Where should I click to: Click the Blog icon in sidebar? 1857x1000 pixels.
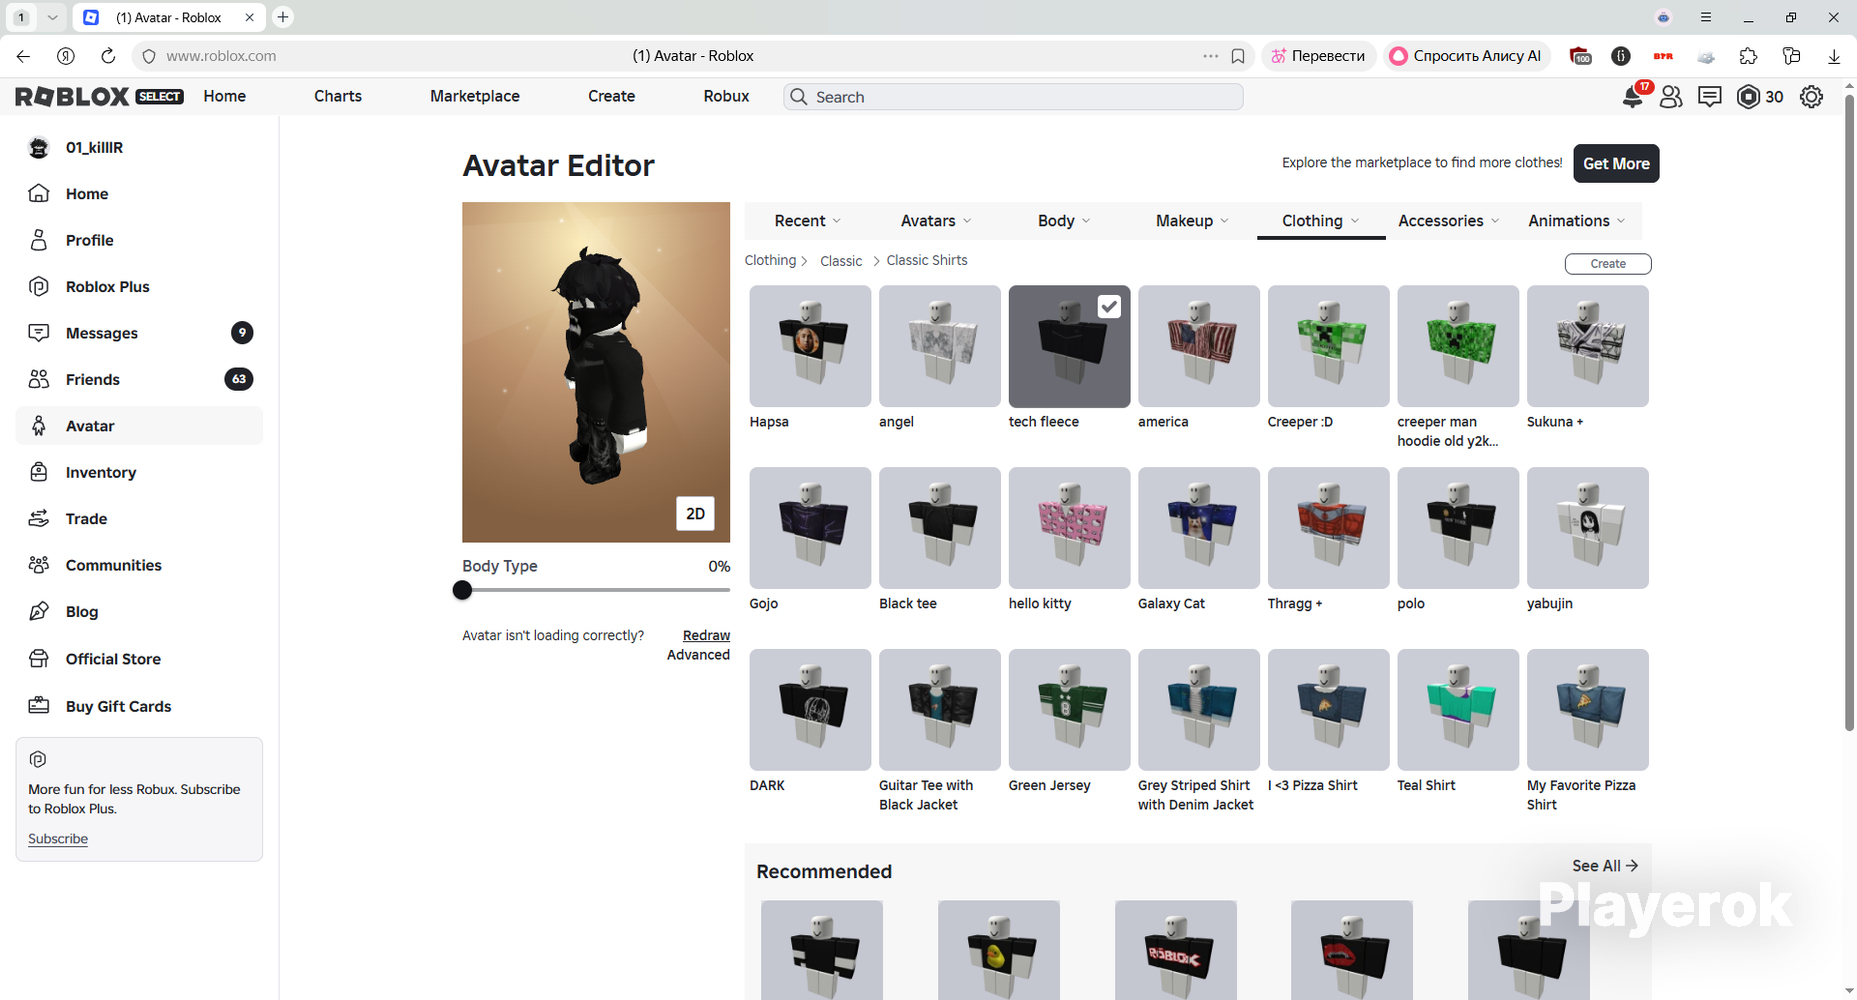(39, 611)
